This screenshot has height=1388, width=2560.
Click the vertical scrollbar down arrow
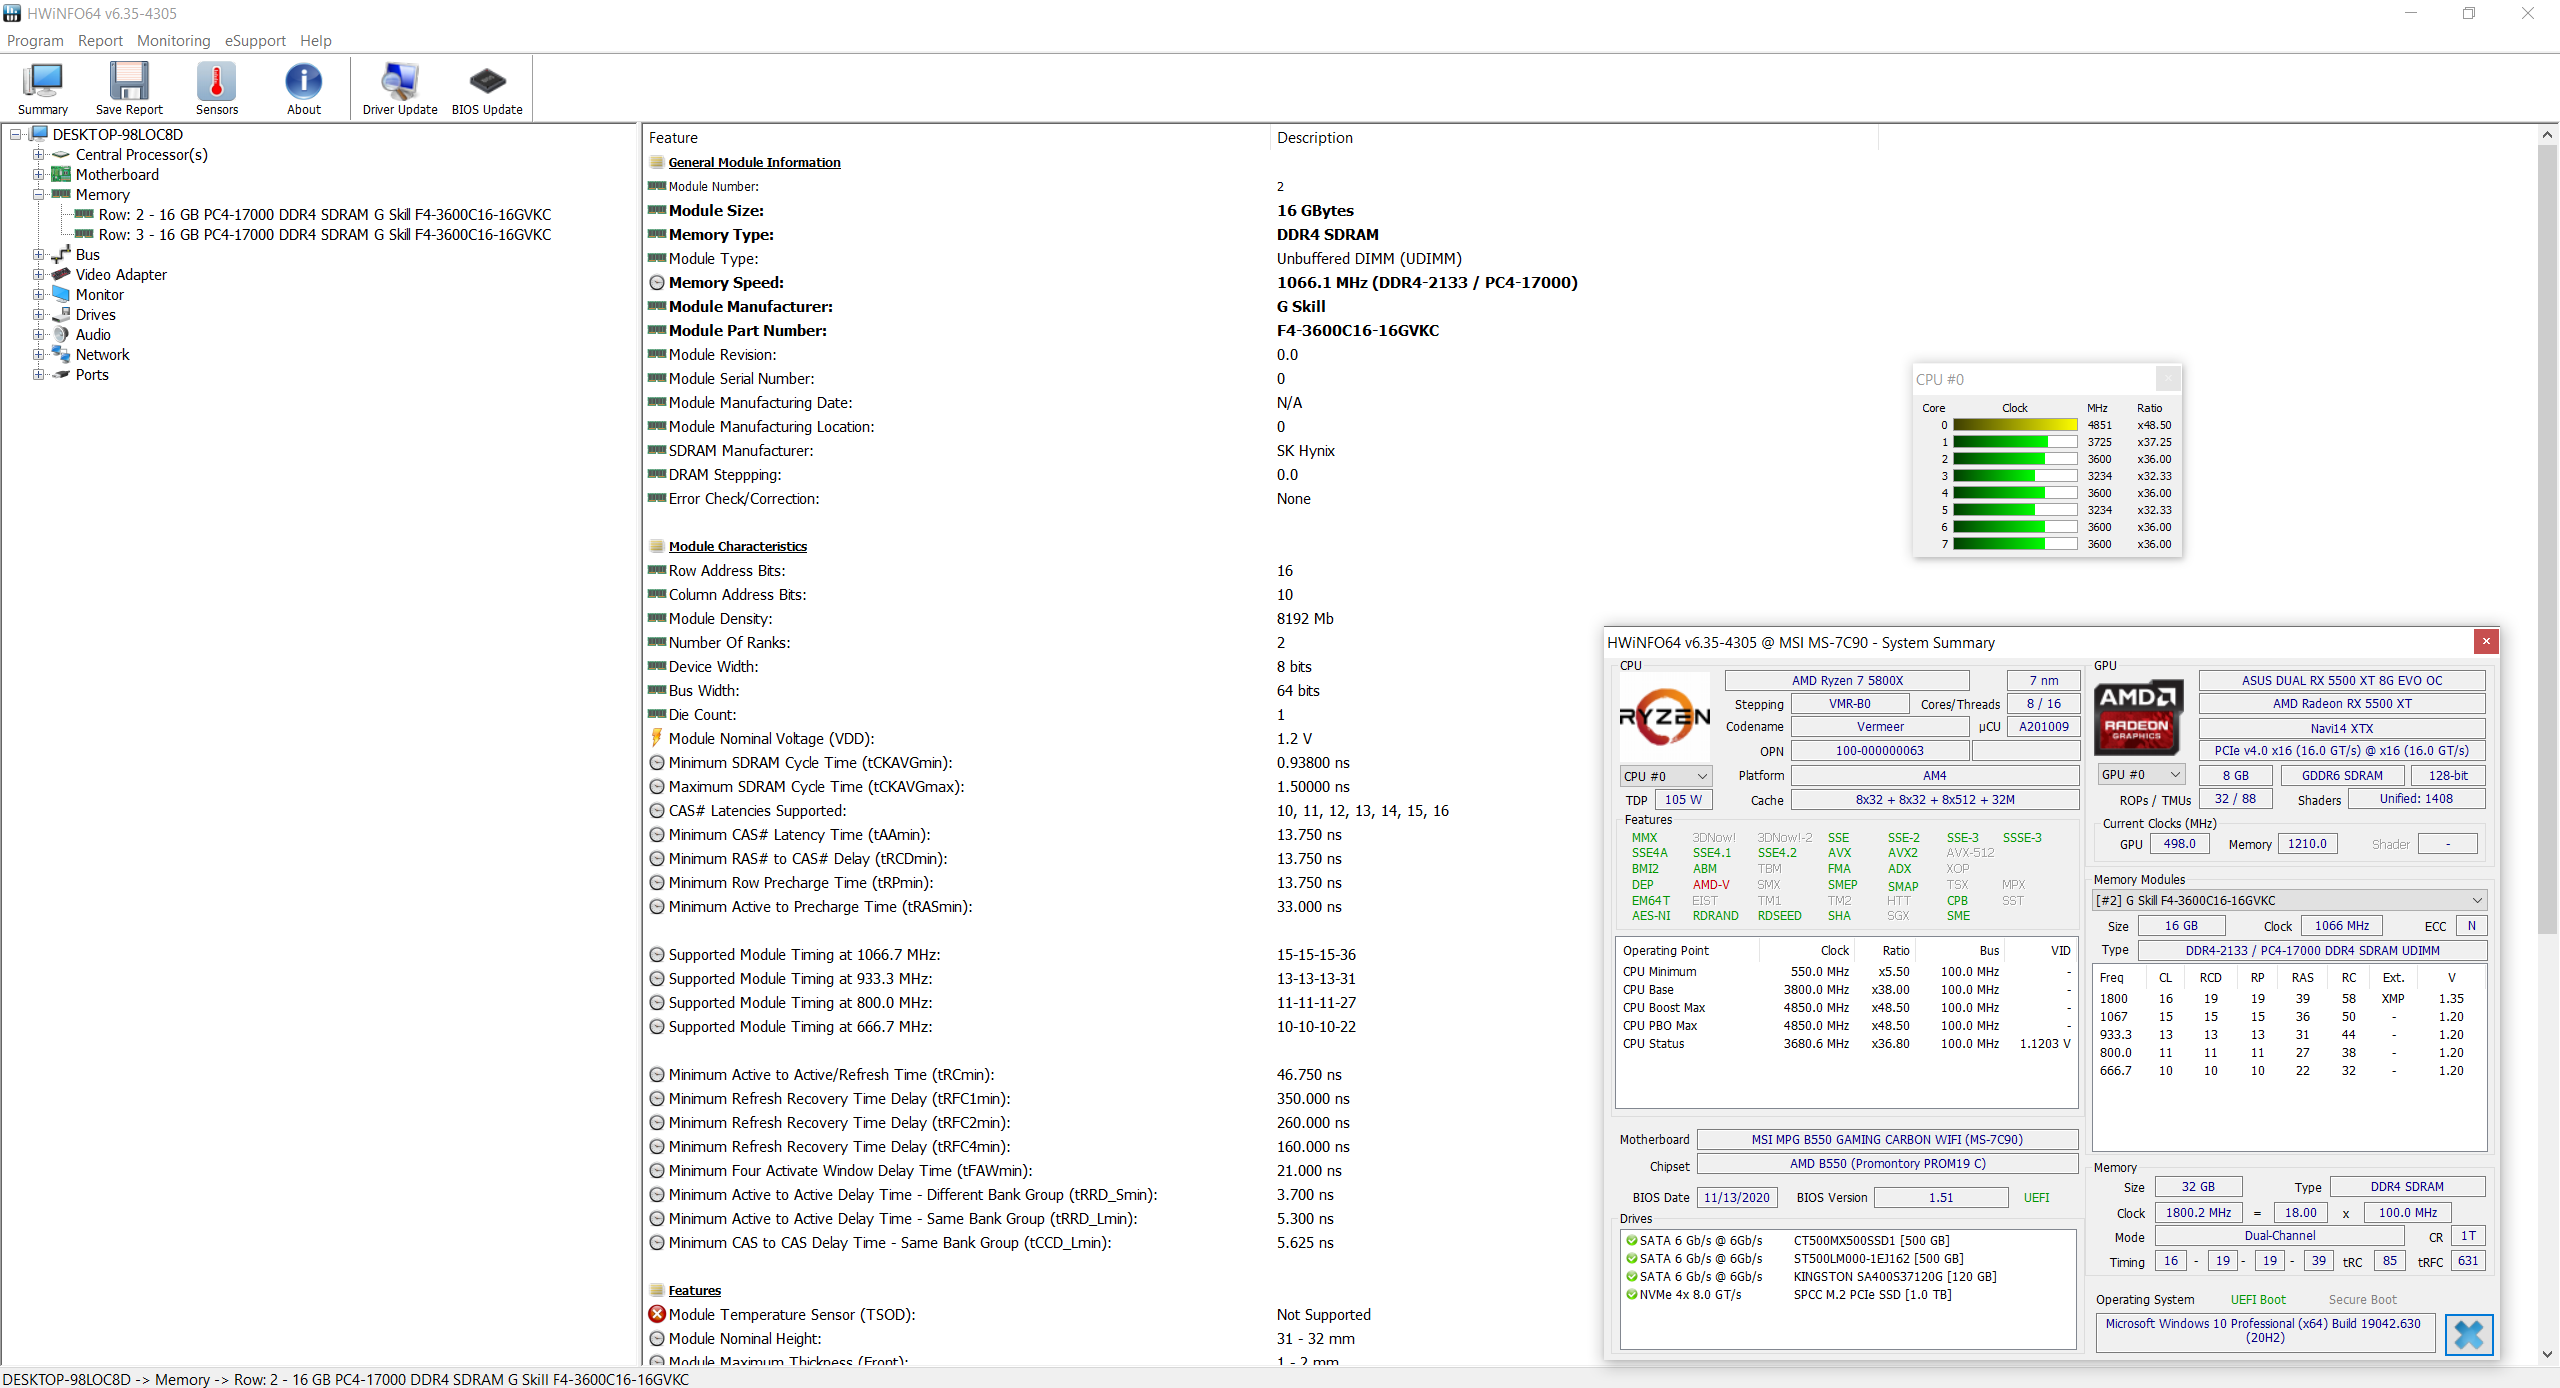click(x=2546, y=1354)
